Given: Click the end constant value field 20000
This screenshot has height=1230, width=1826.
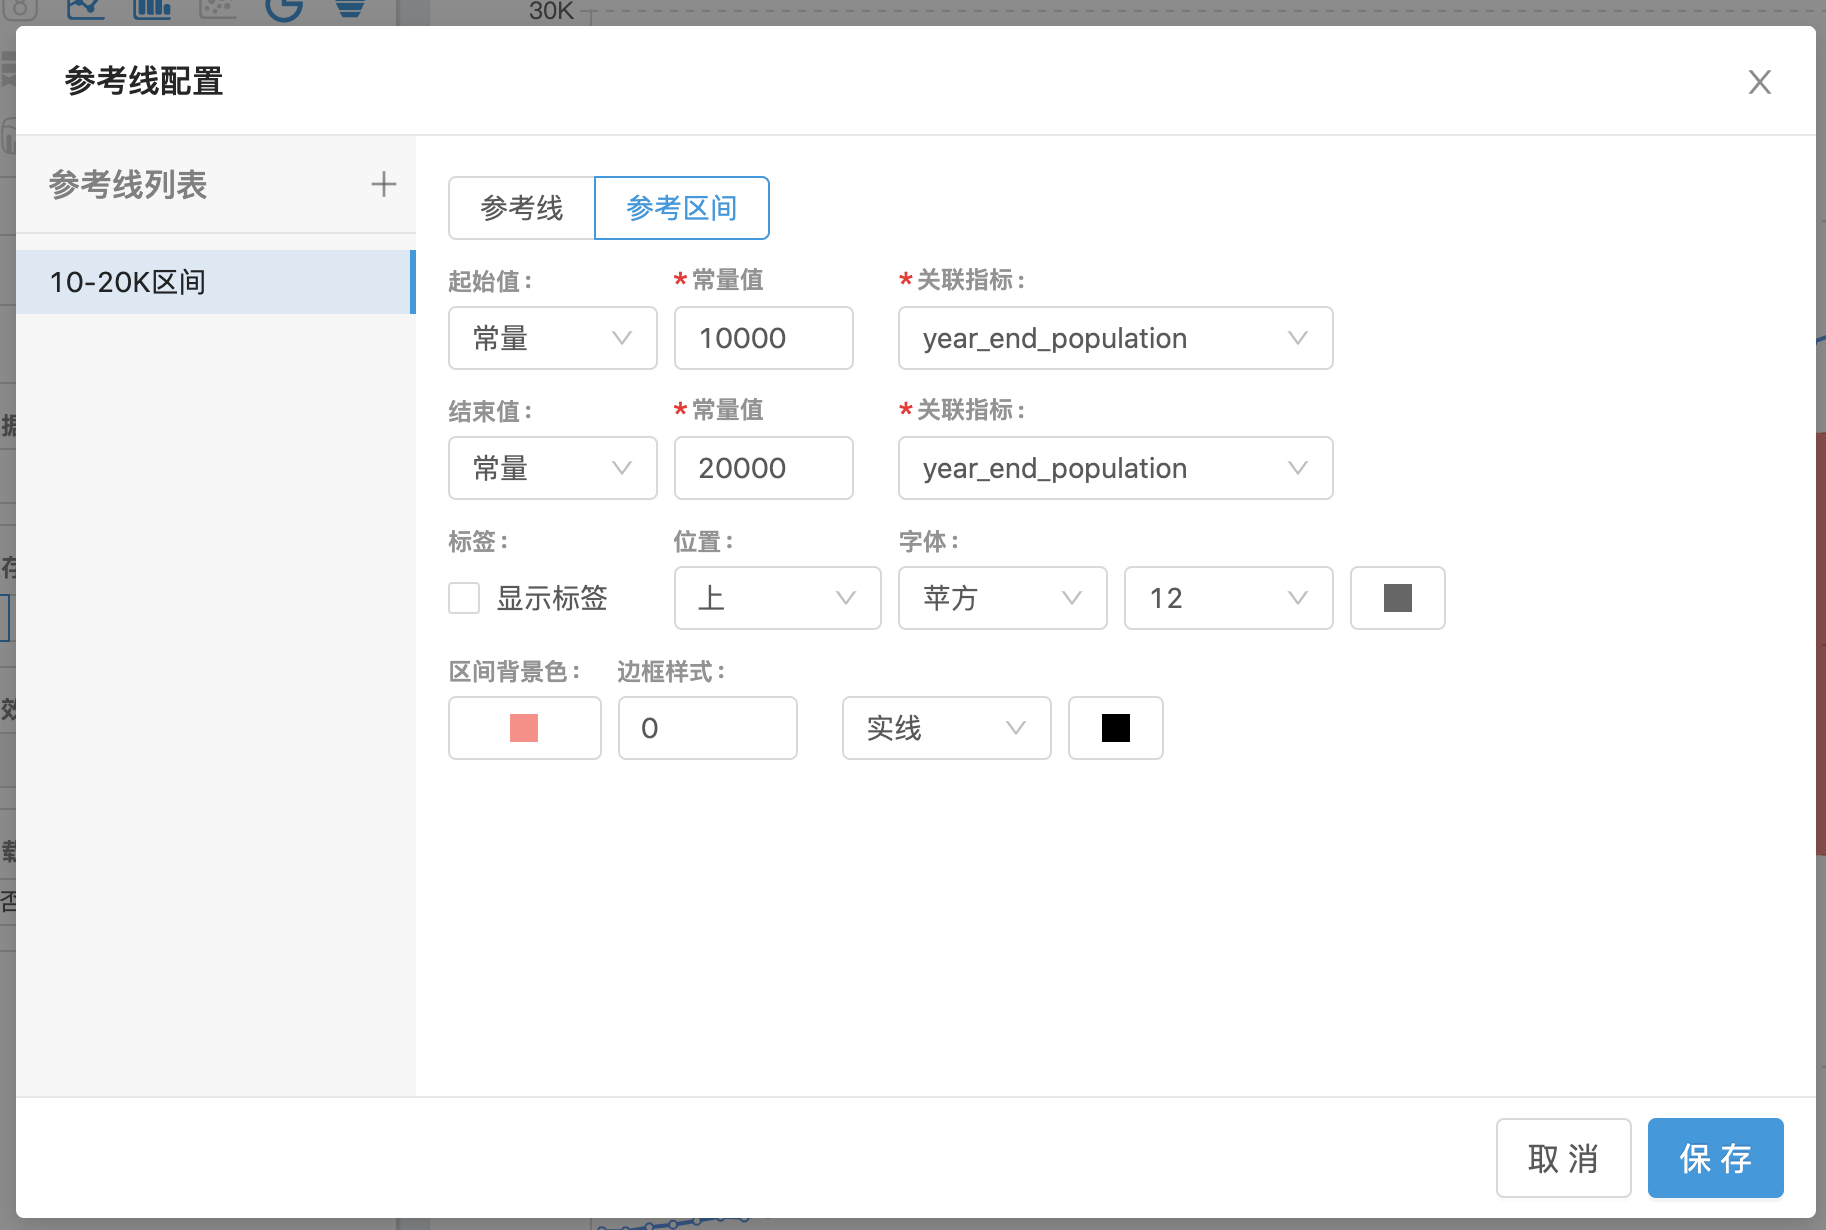Looking at the screenshot, I should point(763,468).
